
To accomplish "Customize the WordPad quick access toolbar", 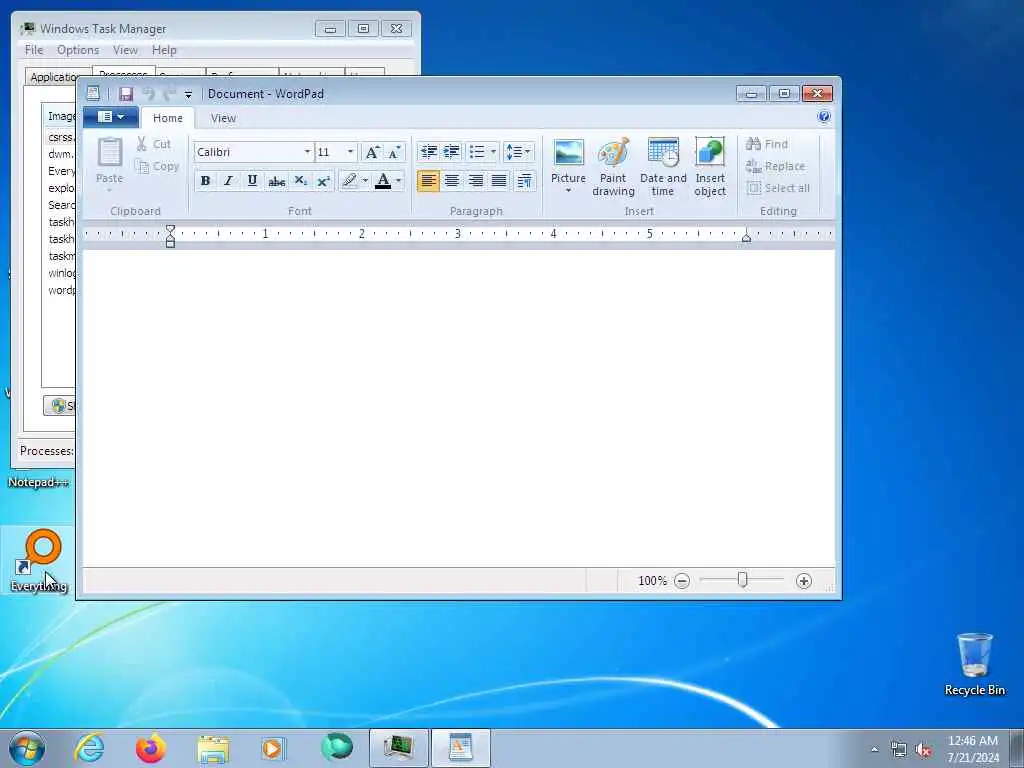I will point(188,95).
